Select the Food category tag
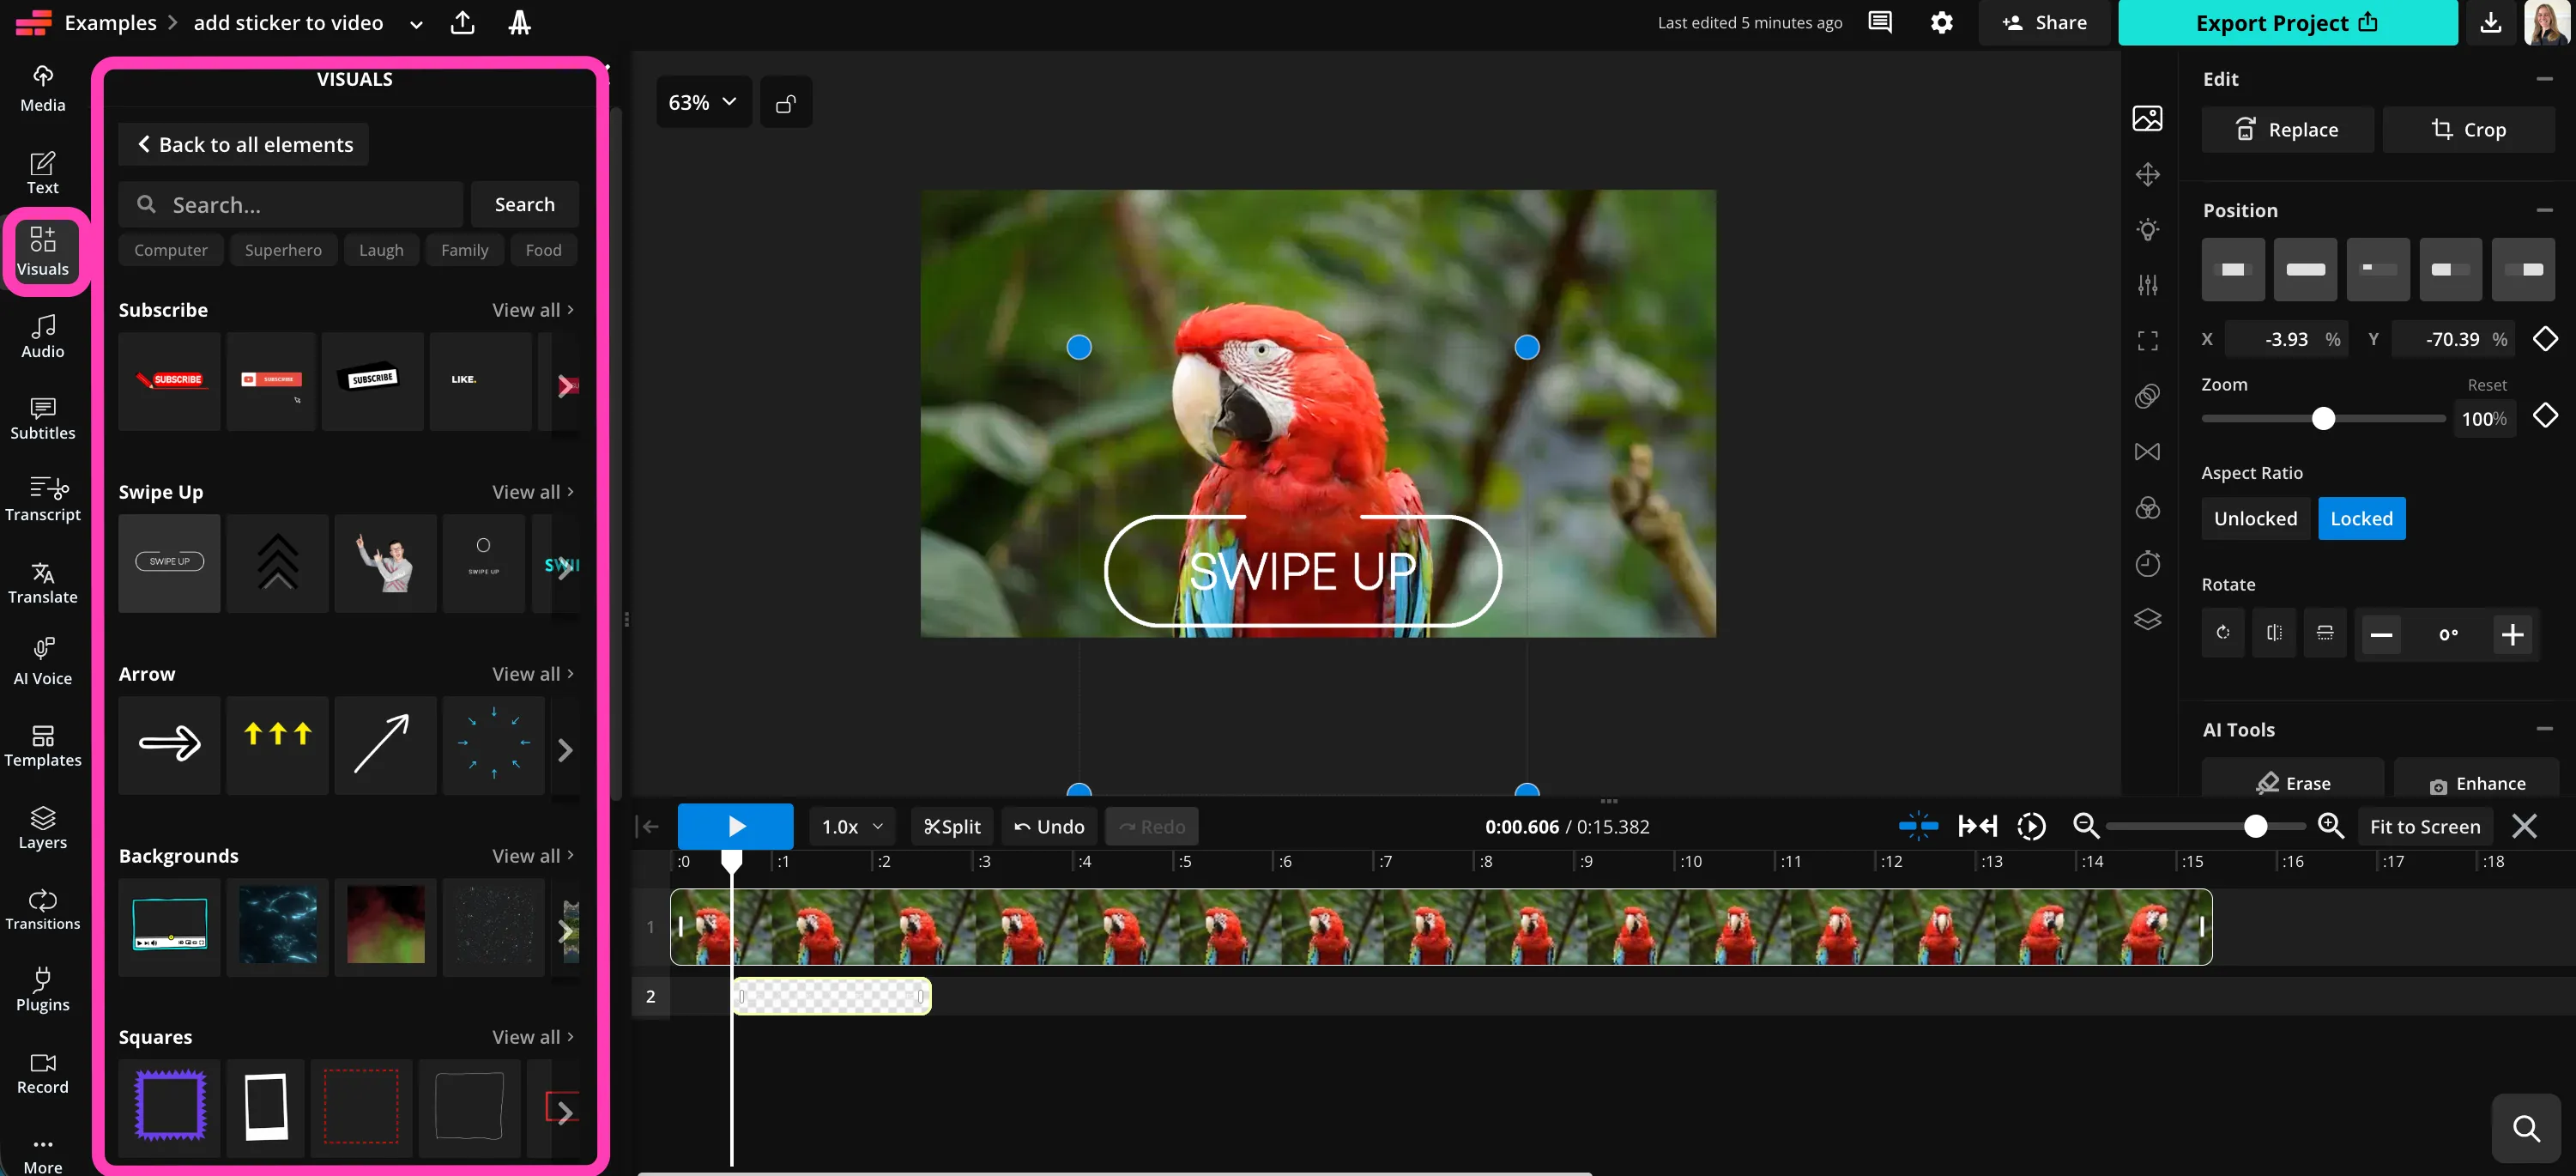 (x=543, y=250)
